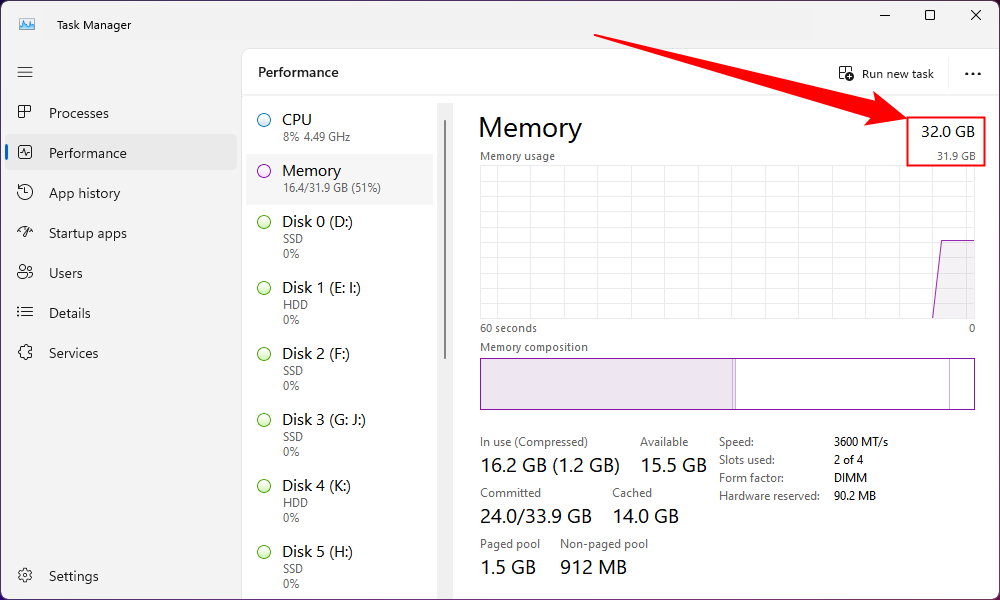Open the Services gear icon
The width and height of the screenshot is (1000, 600).
click(x=25, y=353)
